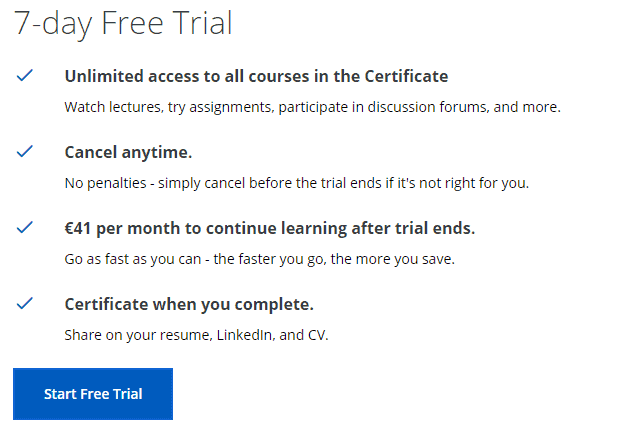Click the words 'after trial ends' in bold
Screen dimensions: 627x435
tap(419, 228)
